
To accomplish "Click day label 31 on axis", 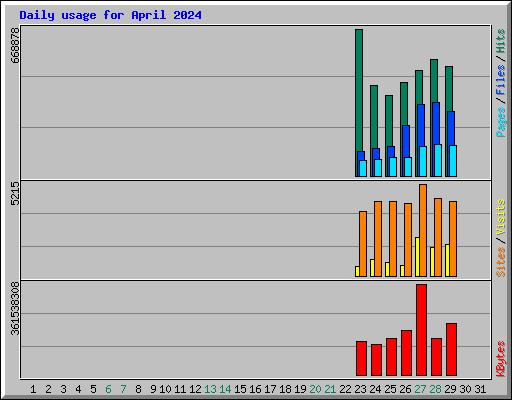I will [480, 389].
